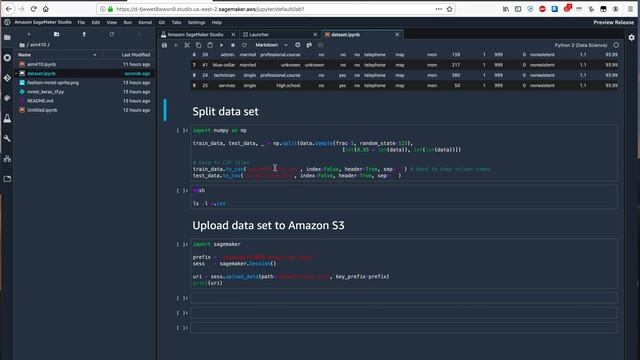Viewport: 640px width, 360px height.
Task: Click the first empty code cell
Action: (x=403, y=298)
